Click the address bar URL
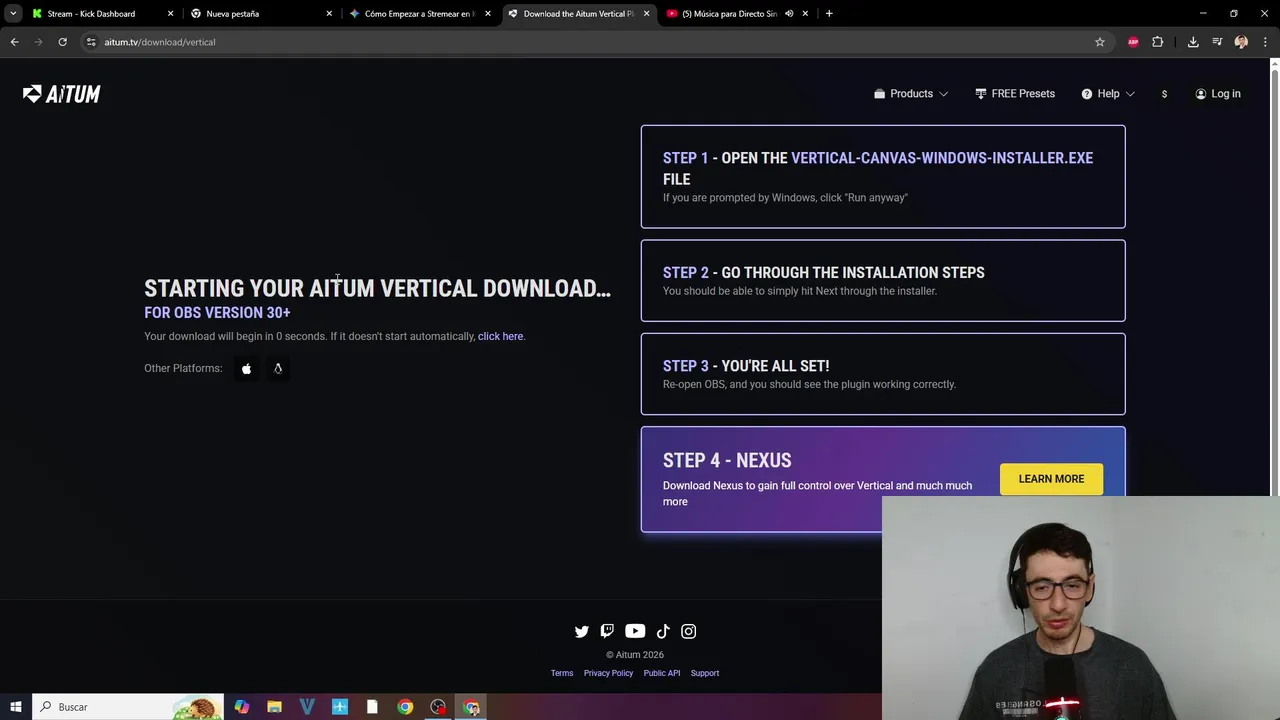The height and width of the screenshot is (720, 1280). pyautogui.click(x=160, y=42)
